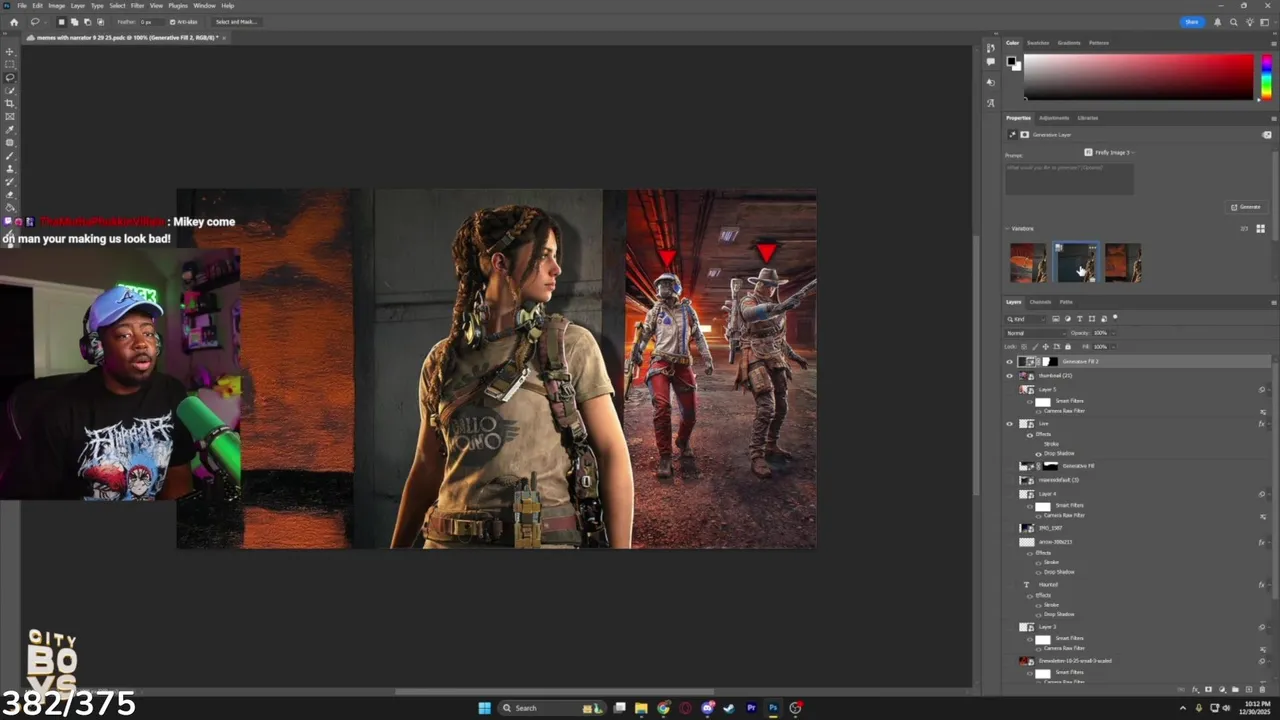
Task: Open the Discover lightbulb icon
Action: pyautogui.click(x=1250, y=22)
